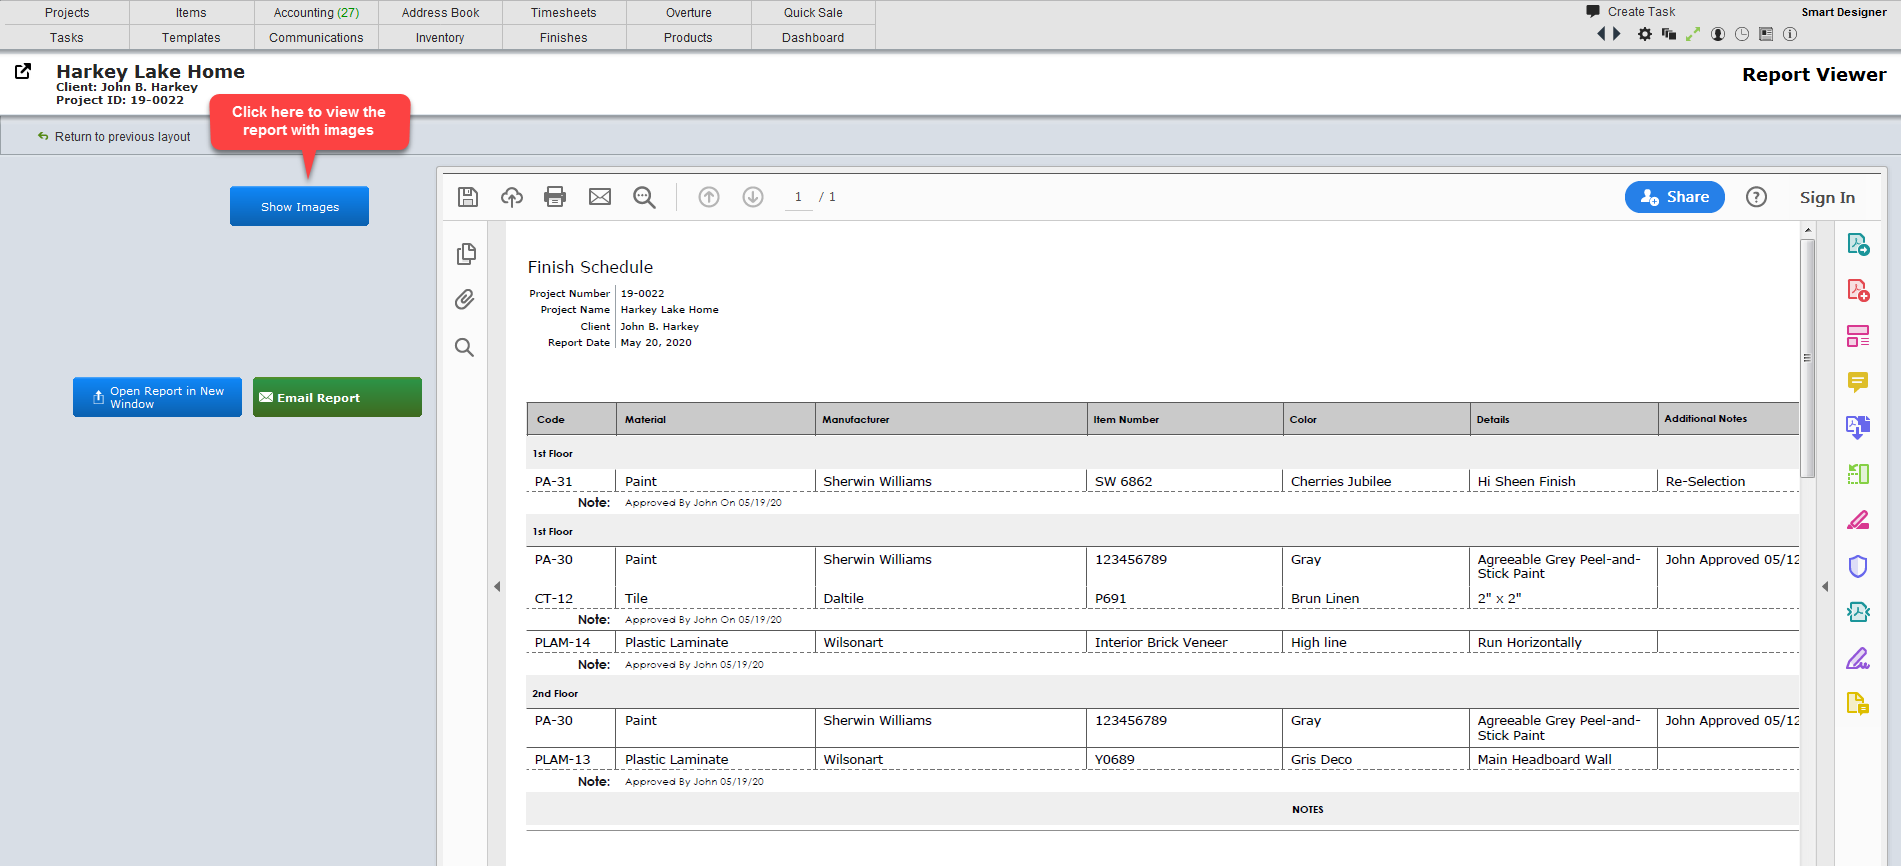Go to the Dashboard tab
This screenshot has width=1901, height=866.
click(813, 38)
